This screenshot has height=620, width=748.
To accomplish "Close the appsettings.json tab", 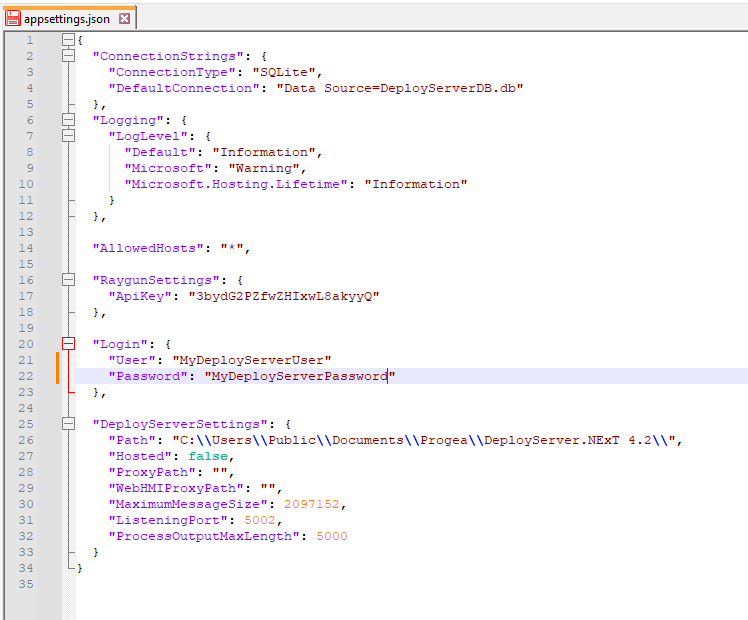I will coord(125,19).
